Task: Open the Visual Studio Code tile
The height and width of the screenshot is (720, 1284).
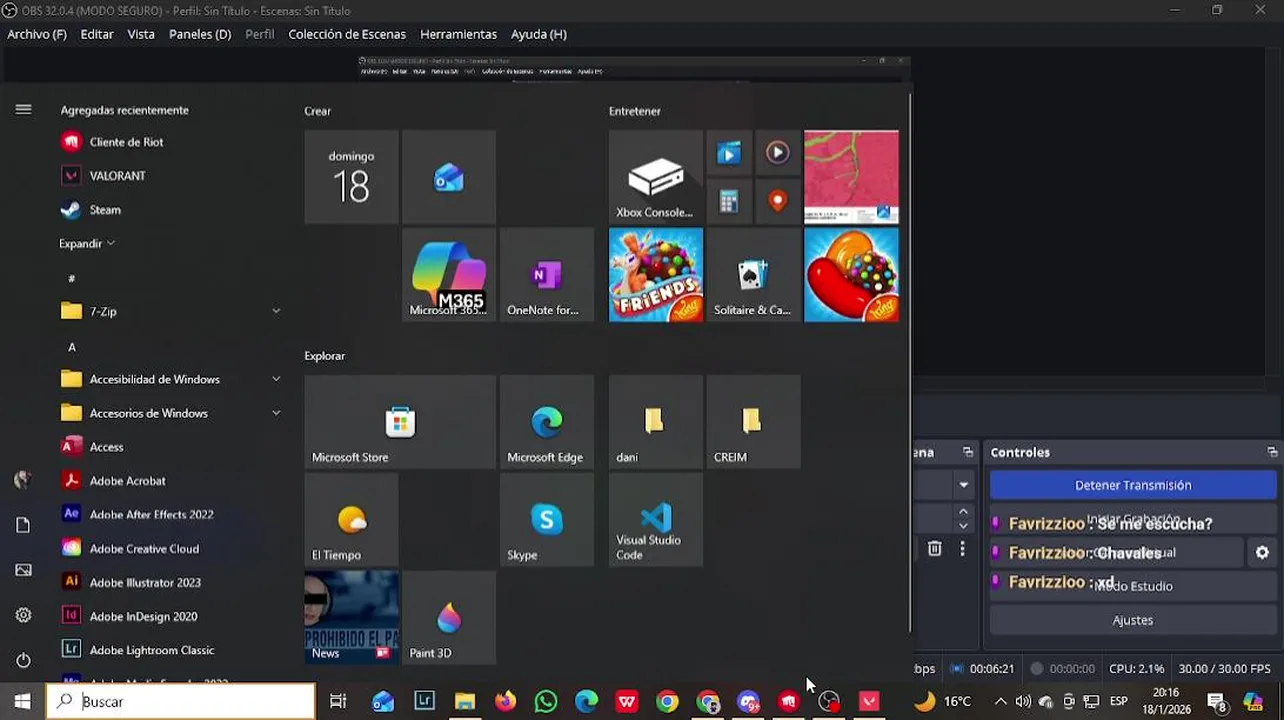Action: click(655, 520)
